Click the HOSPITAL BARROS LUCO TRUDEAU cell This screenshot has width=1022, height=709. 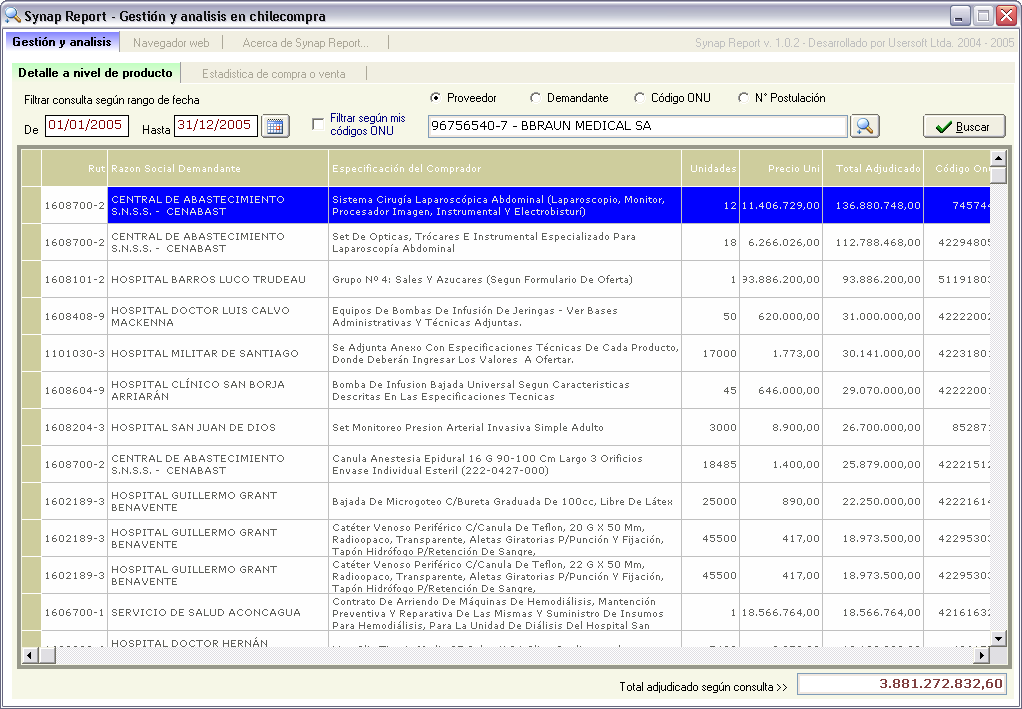(x=218, y=280)
